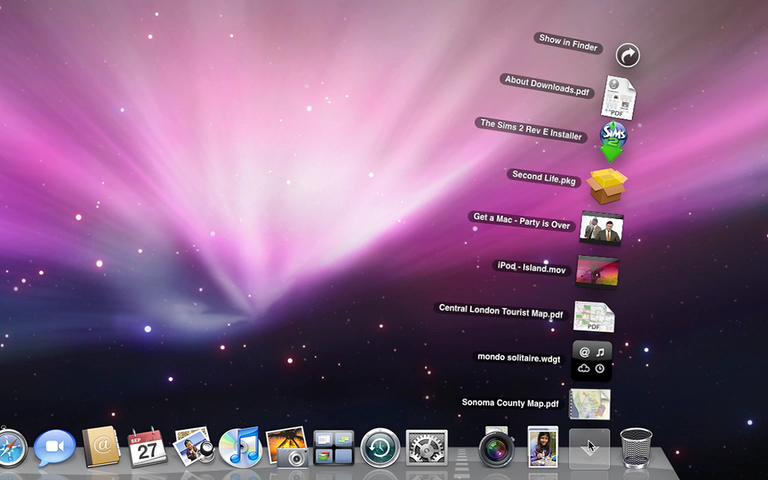Image resolution: width=768 pixels, height=480 pixels.
Task: Open The Sims 2 installer icon
Action: [x=613, y=142]
